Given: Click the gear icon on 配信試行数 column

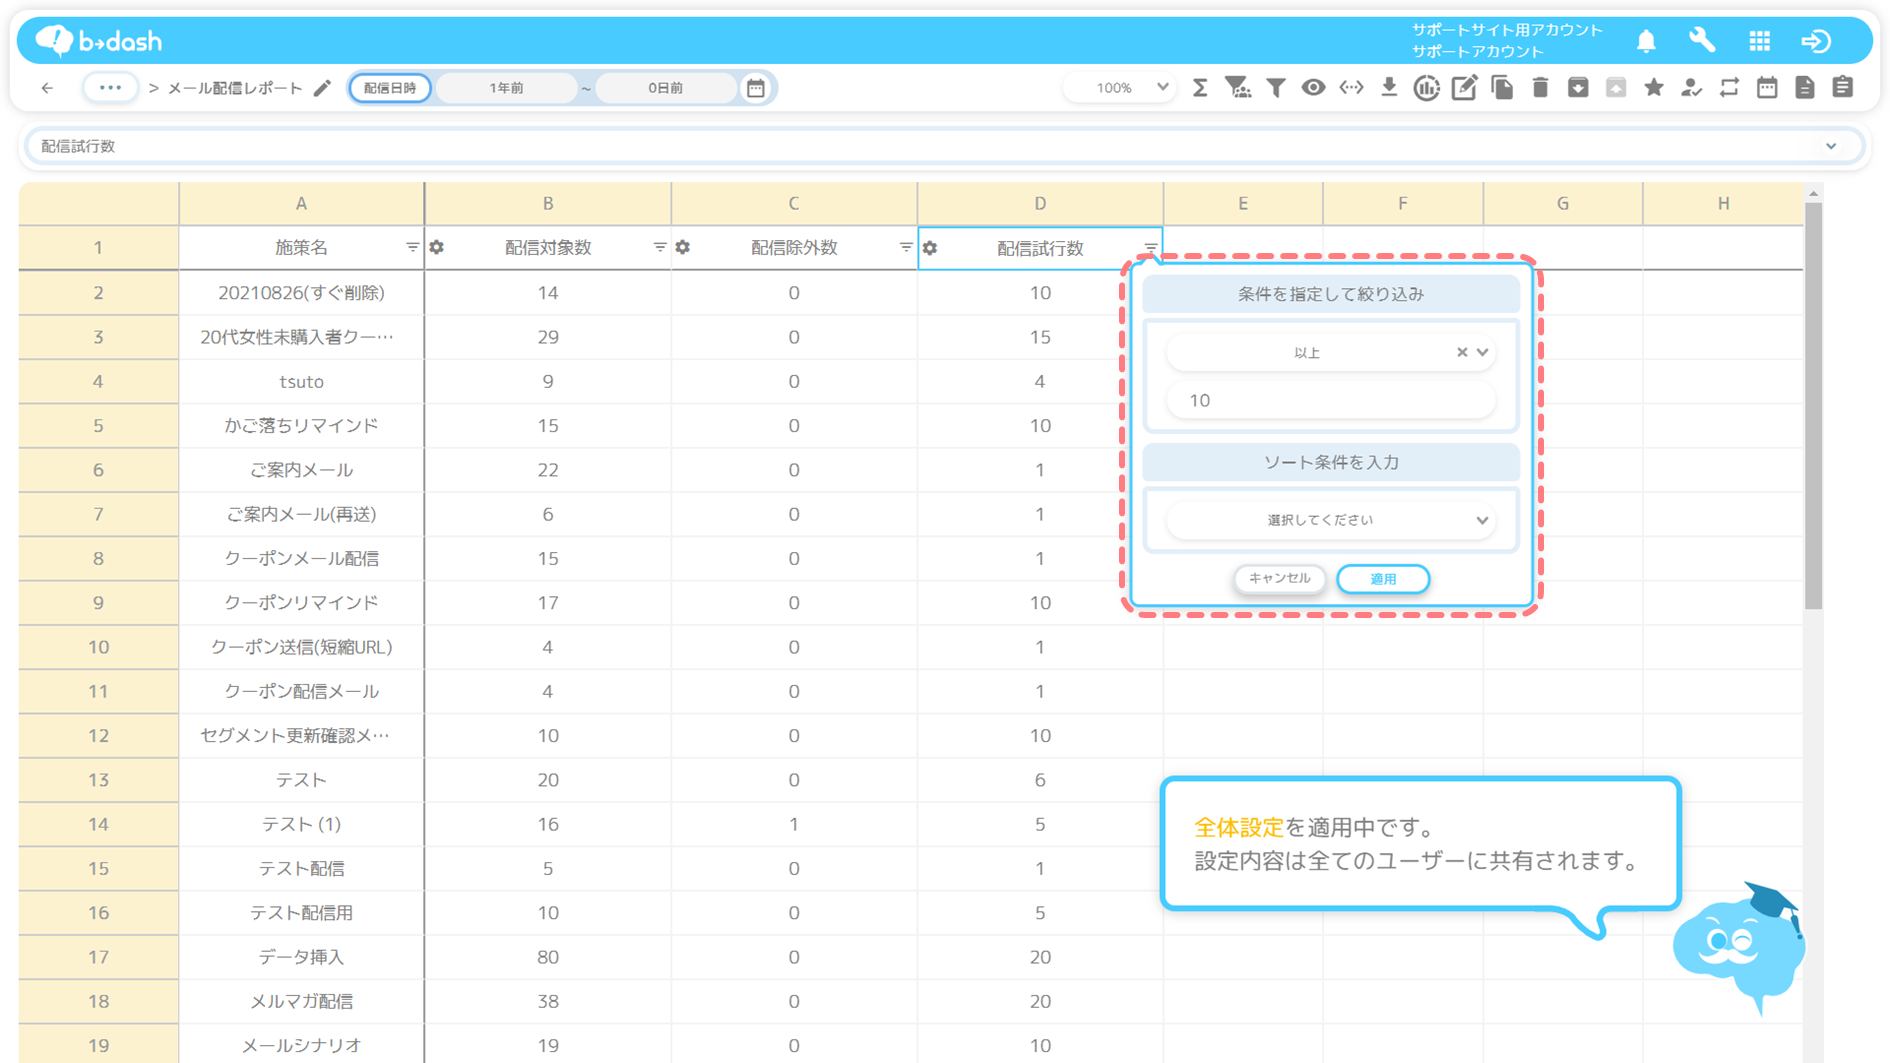Looking at the screenshot, I should pyautogui.click(x=930, y=247).
